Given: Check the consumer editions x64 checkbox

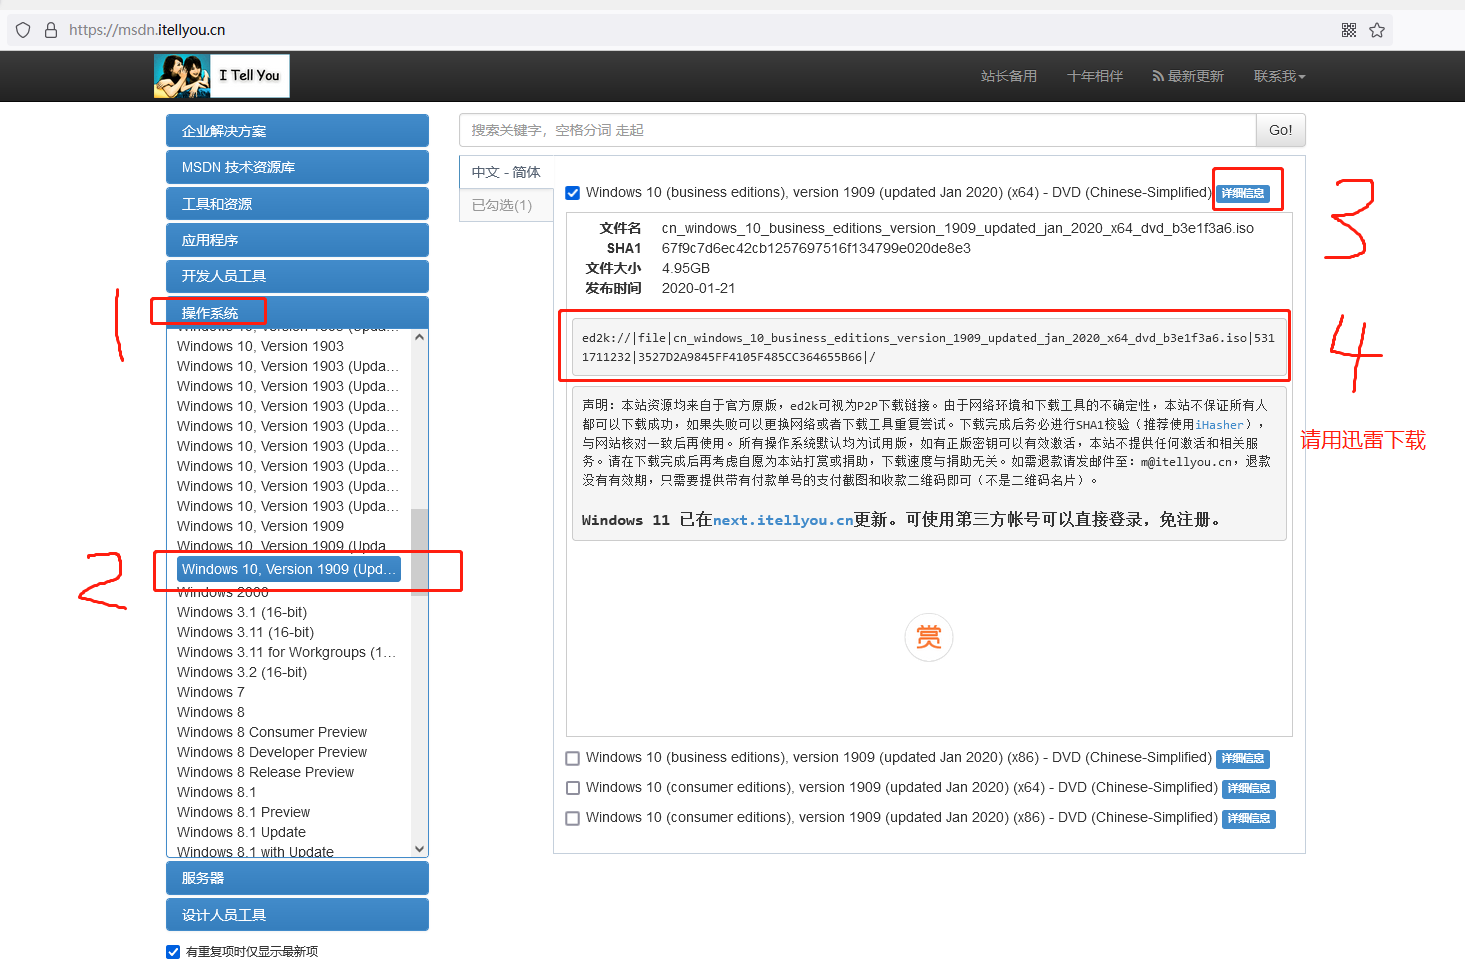Looking at the screenshot, I should click(x=573, y=788).
